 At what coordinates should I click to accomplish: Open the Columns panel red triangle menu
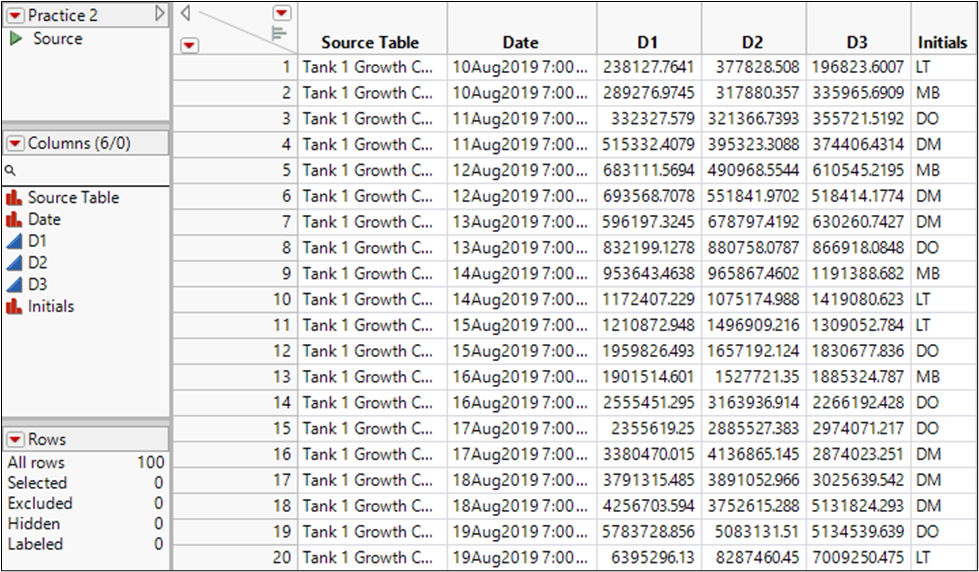click(x=15, y=144)
